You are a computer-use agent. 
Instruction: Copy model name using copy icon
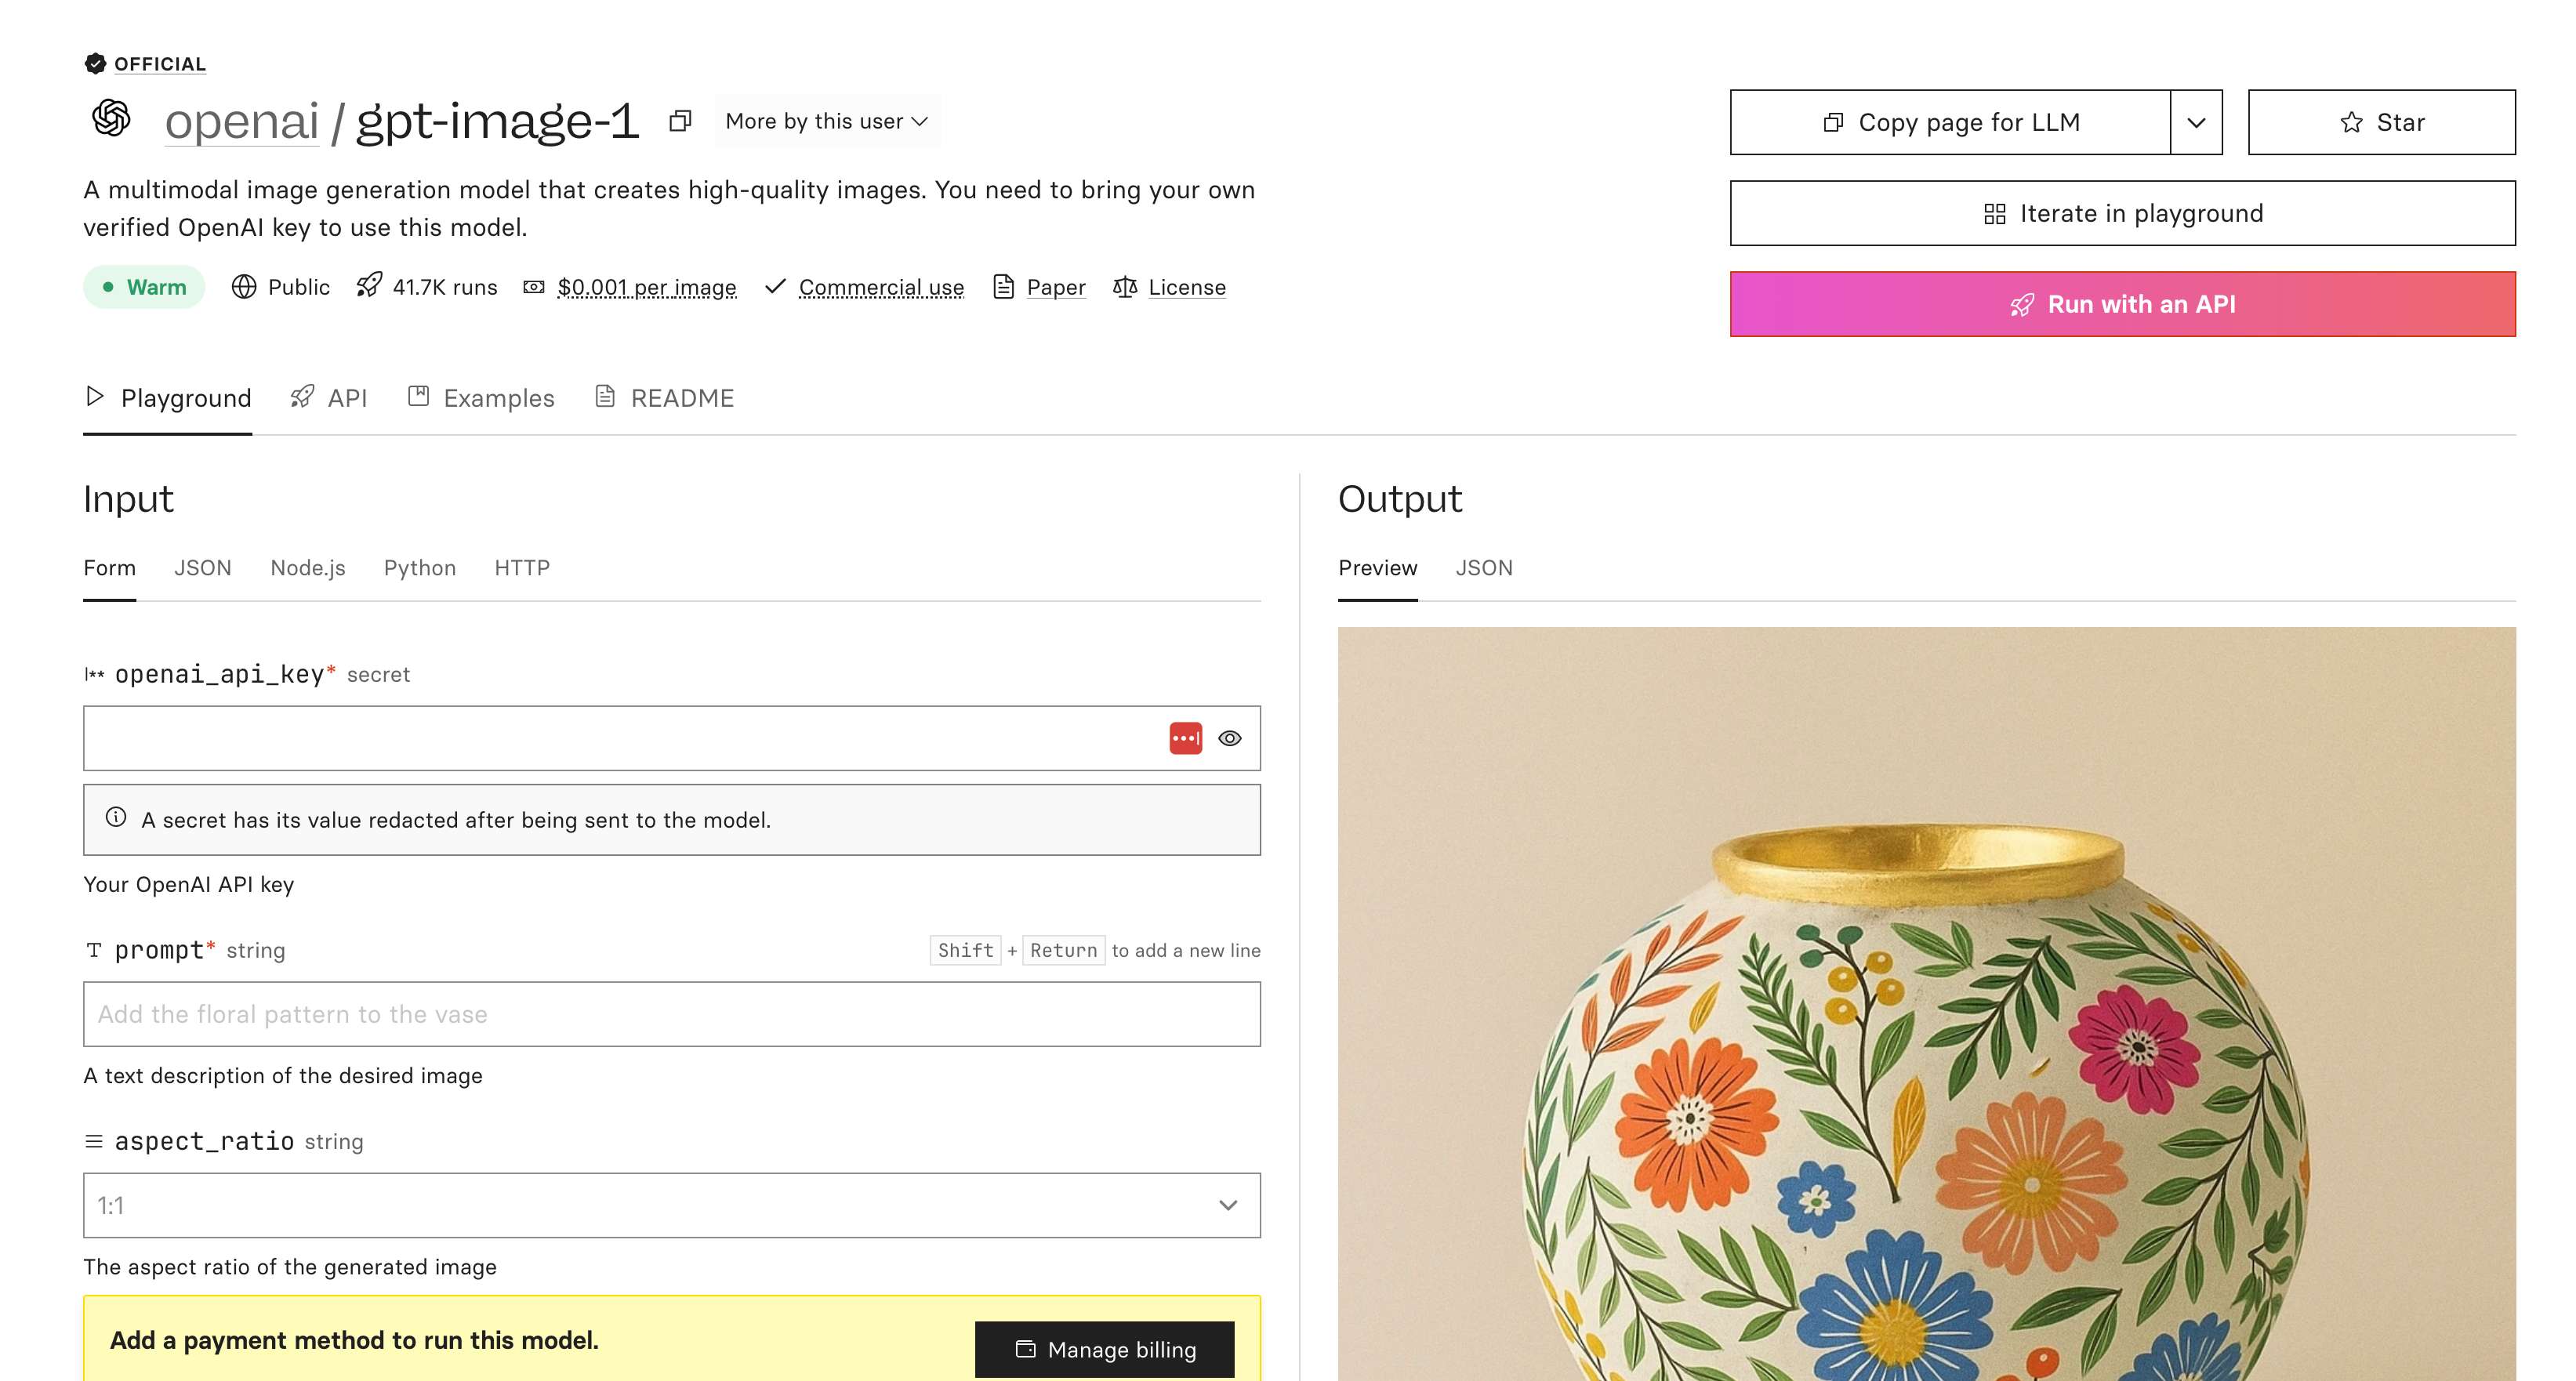(x=680, y=121)
